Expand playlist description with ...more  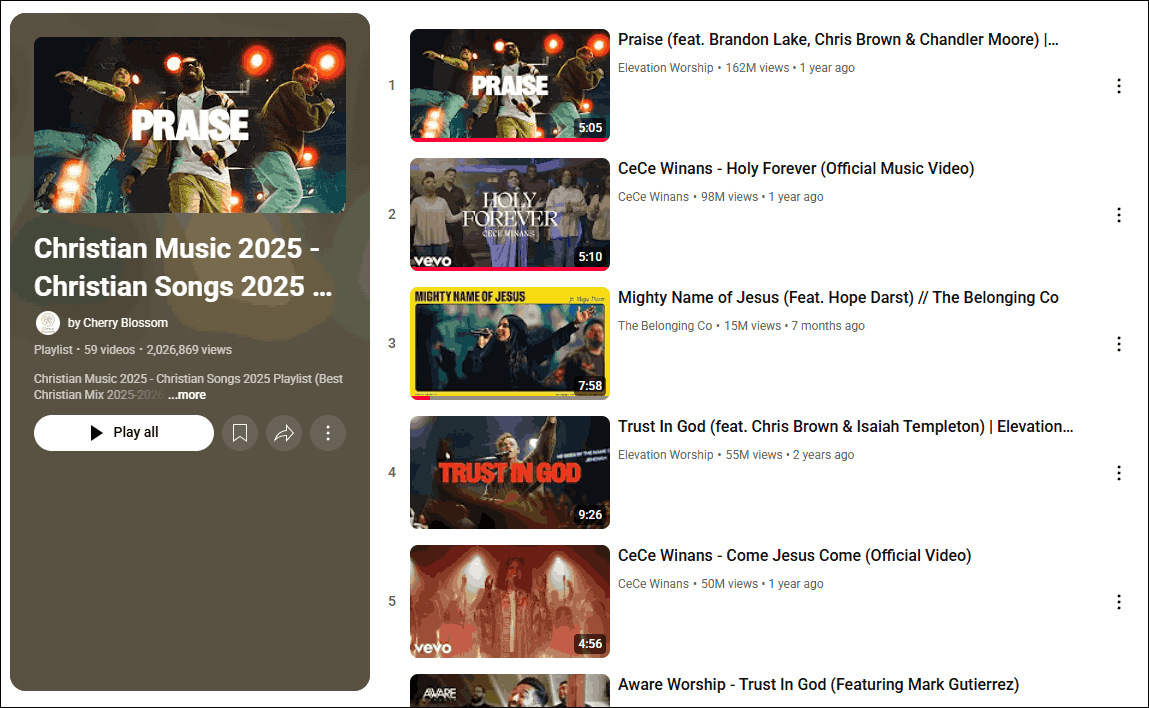[x=187, y=395]
